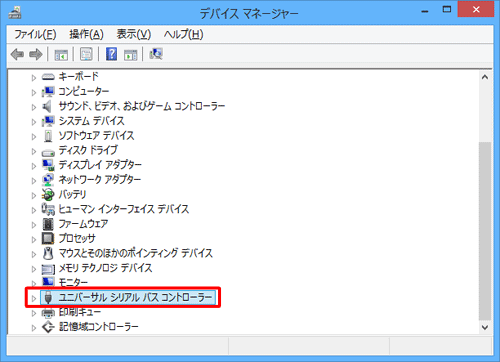The width and height of the screenshot is (500, 362).
Task: Select the システム デバイス label
Action: coord(91,121)
